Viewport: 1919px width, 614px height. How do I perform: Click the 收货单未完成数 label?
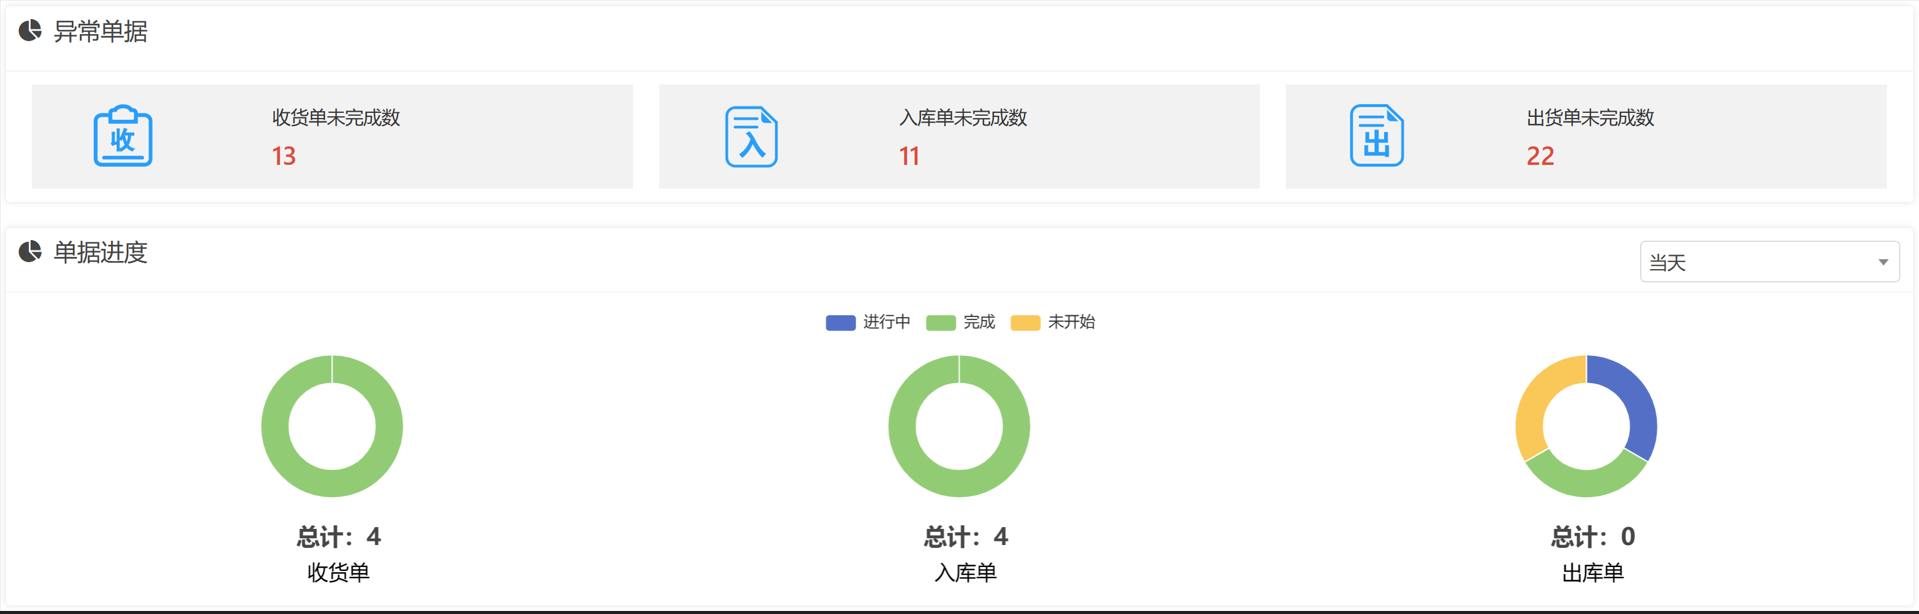[x=336, y=118]
